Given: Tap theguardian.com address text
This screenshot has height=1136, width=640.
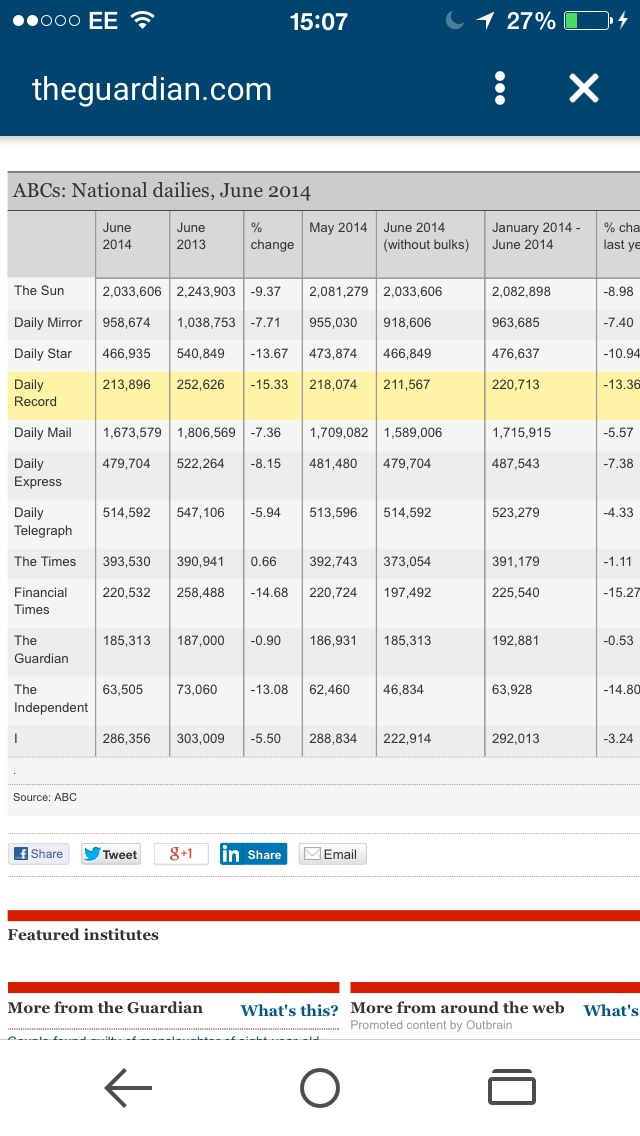Looking at the screenshot, I should tap(152, 90).
